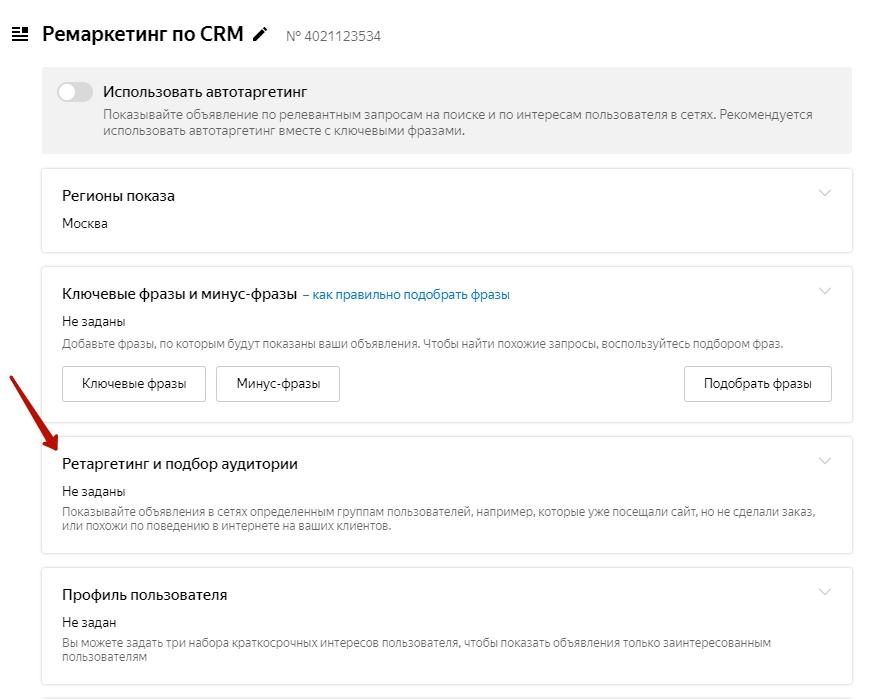Viewport: 888px width, 699px height.
Task: Collapse the keywords and minus-phrases section chevron
Action: pos(825,291)
